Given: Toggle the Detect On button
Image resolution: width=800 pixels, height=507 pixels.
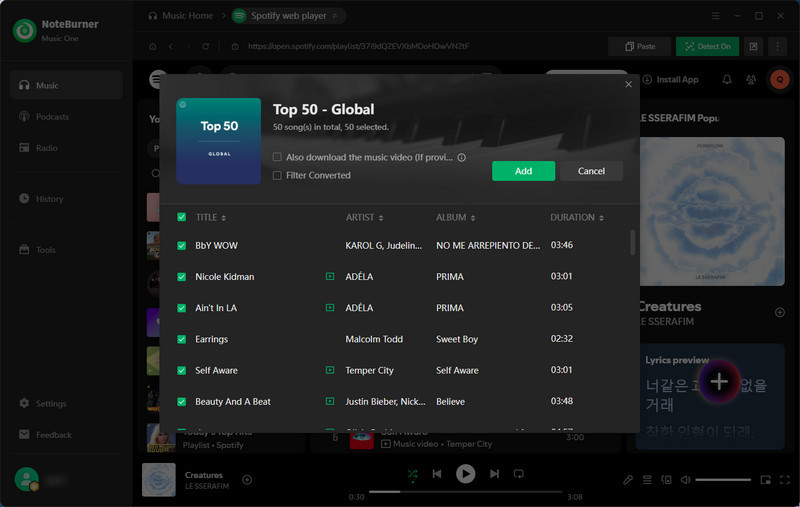Looking at the screenshot, I should [707, 46].
